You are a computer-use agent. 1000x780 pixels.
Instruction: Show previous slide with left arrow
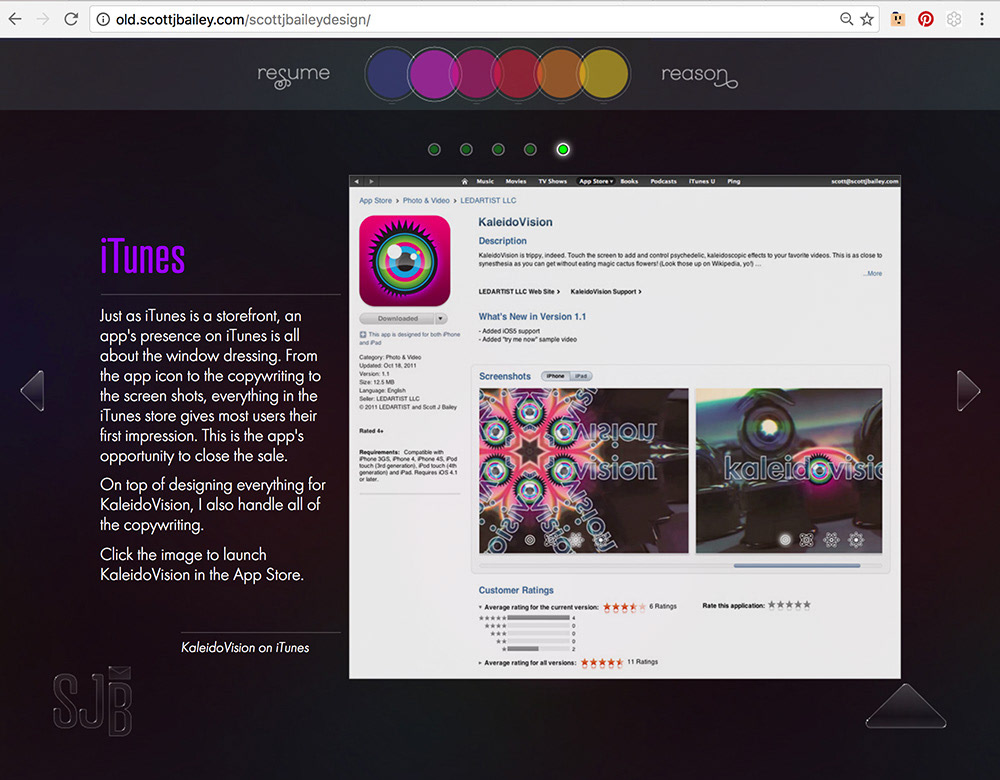pyautogui.click(x=33, y=390)
